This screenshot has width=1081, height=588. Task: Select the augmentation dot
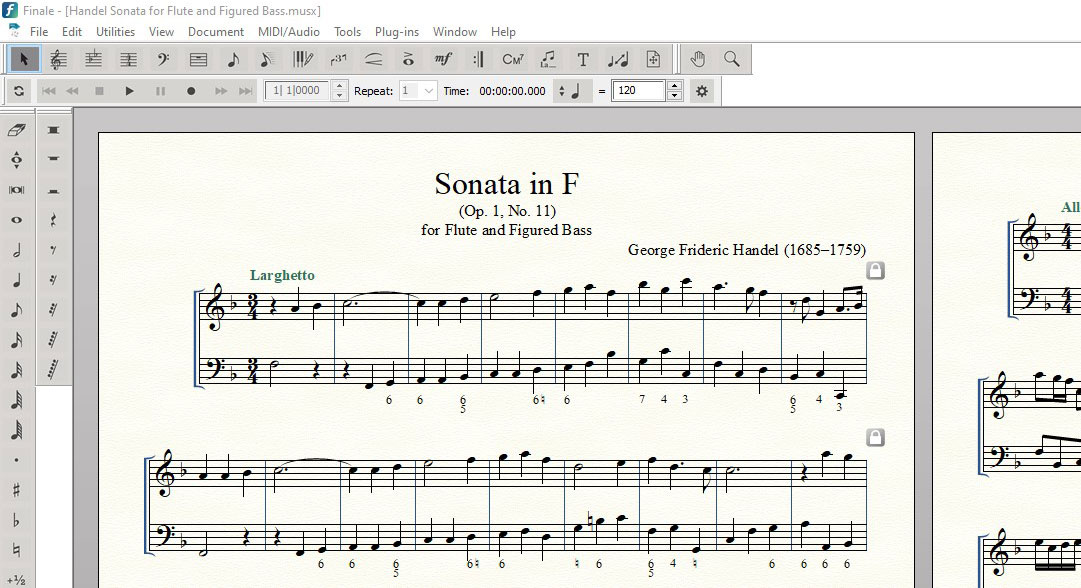17,460
